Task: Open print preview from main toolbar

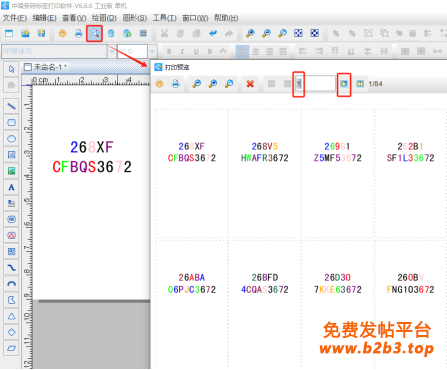Action: click(x=95, y=33)
